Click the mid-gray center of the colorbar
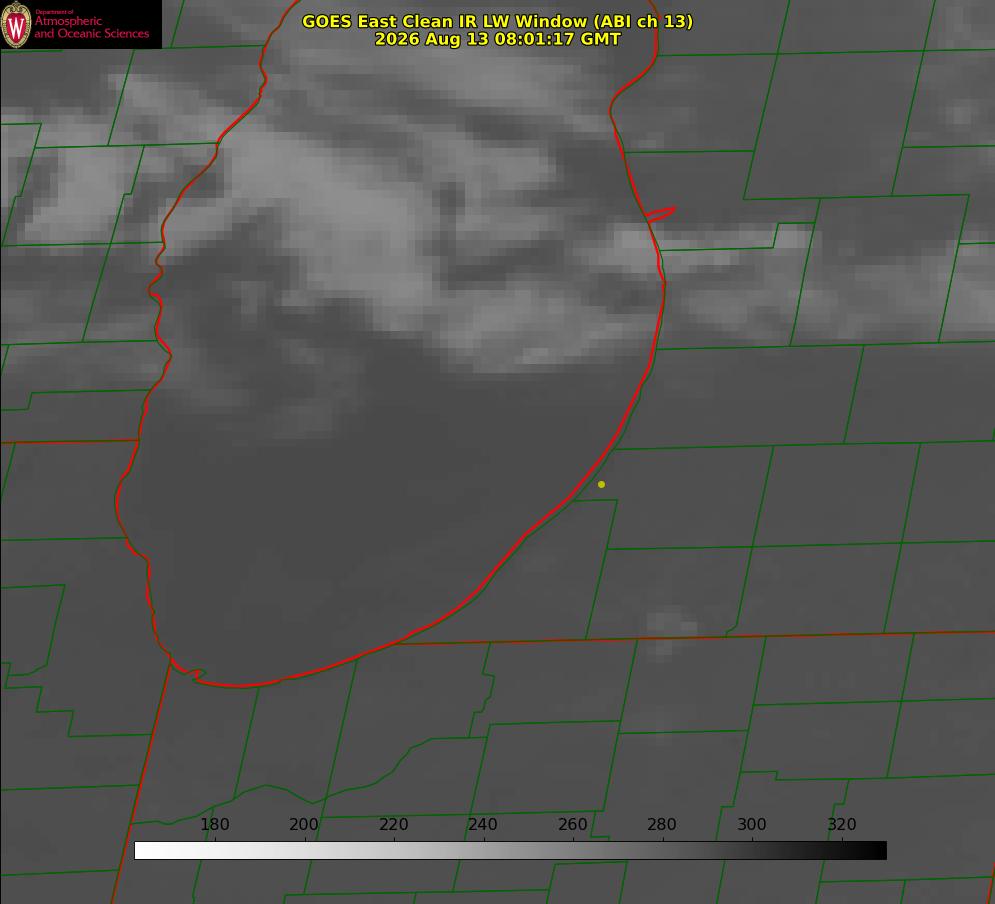995x904 pixels. pyautogui.click(x=510, y=850)
